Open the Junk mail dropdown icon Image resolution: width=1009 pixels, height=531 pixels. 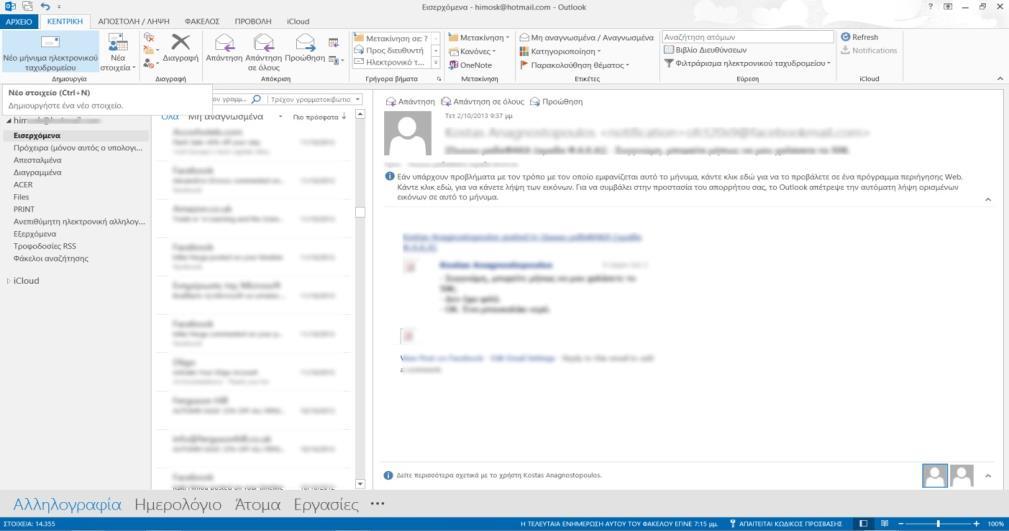pos(150,63)
